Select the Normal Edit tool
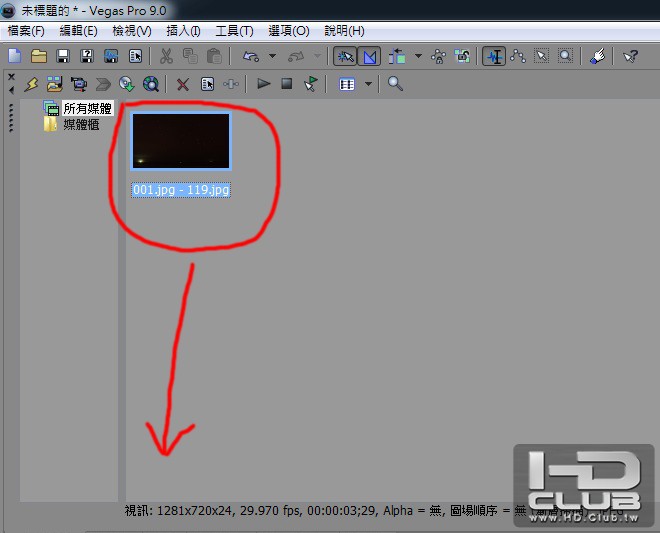Image resolution: width=660 pixels, height=533 pixels. click(x=494, y=56)
